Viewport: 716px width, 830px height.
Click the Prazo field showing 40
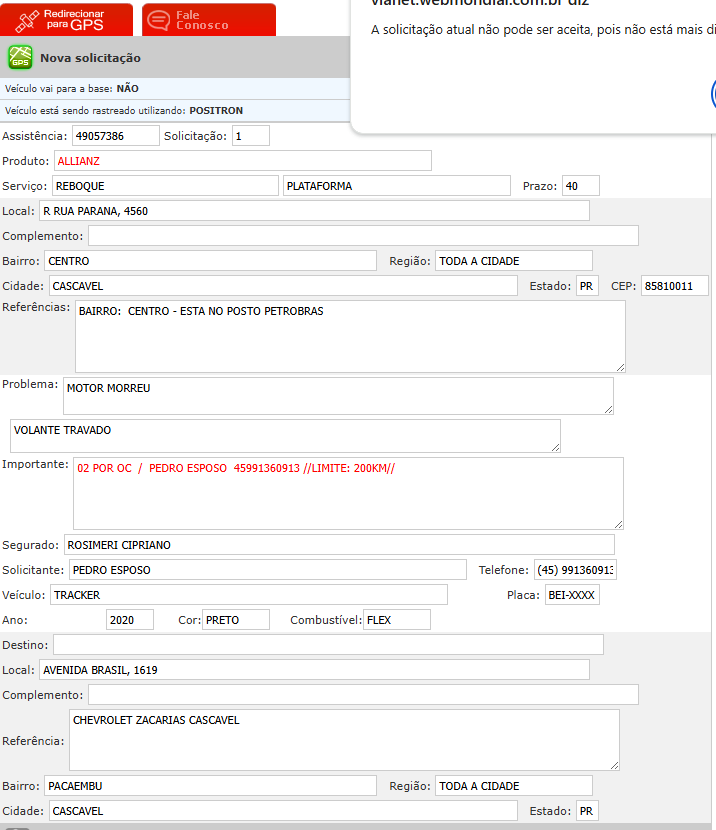point(580,186)
